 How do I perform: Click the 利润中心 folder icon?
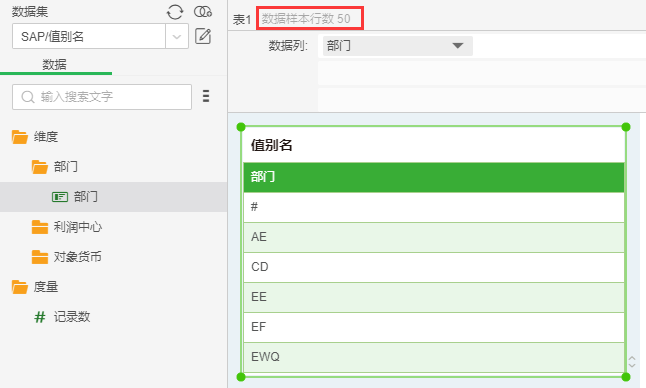click(x=40, y=227)
